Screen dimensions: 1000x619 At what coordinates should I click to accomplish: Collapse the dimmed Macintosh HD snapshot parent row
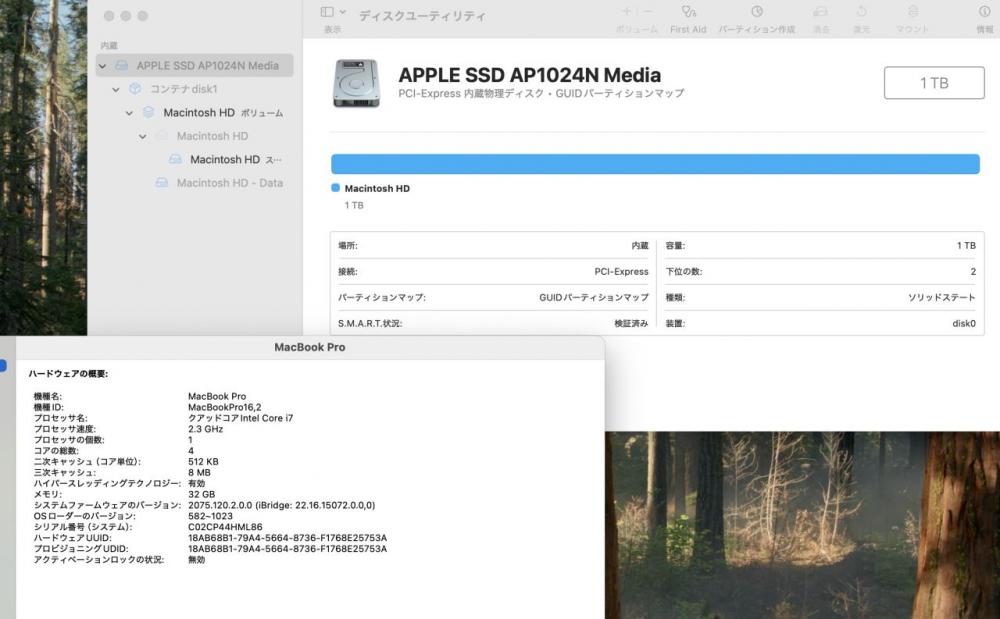[x=143, y=136]
